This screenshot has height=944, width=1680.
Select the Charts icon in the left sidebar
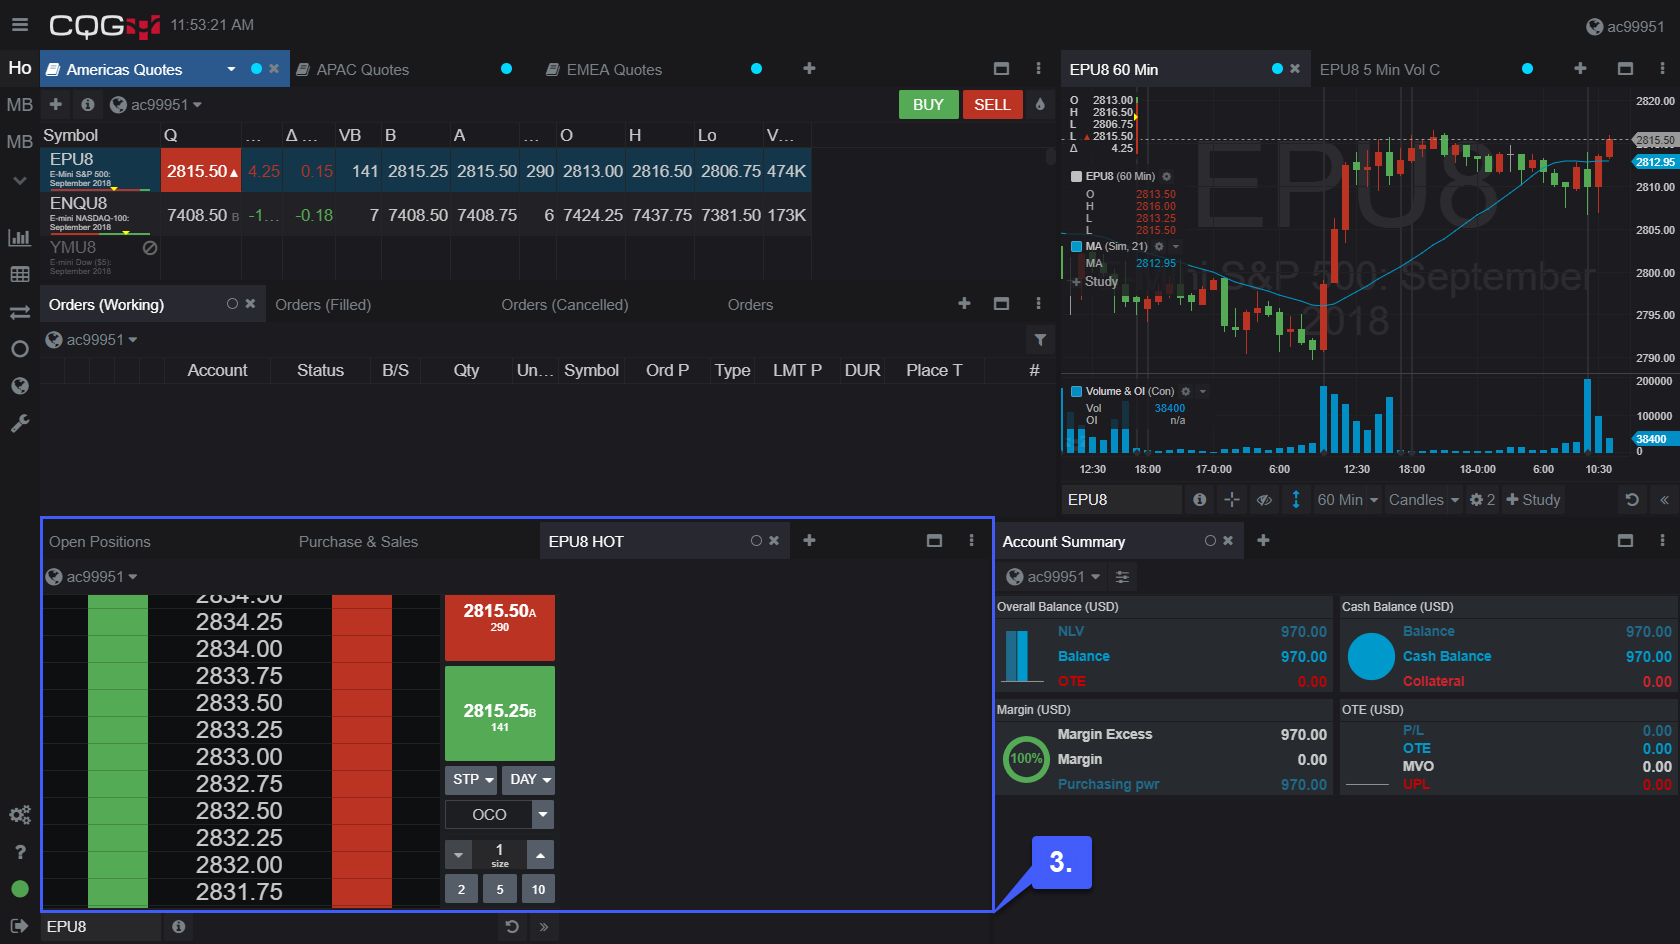point(19,238)
